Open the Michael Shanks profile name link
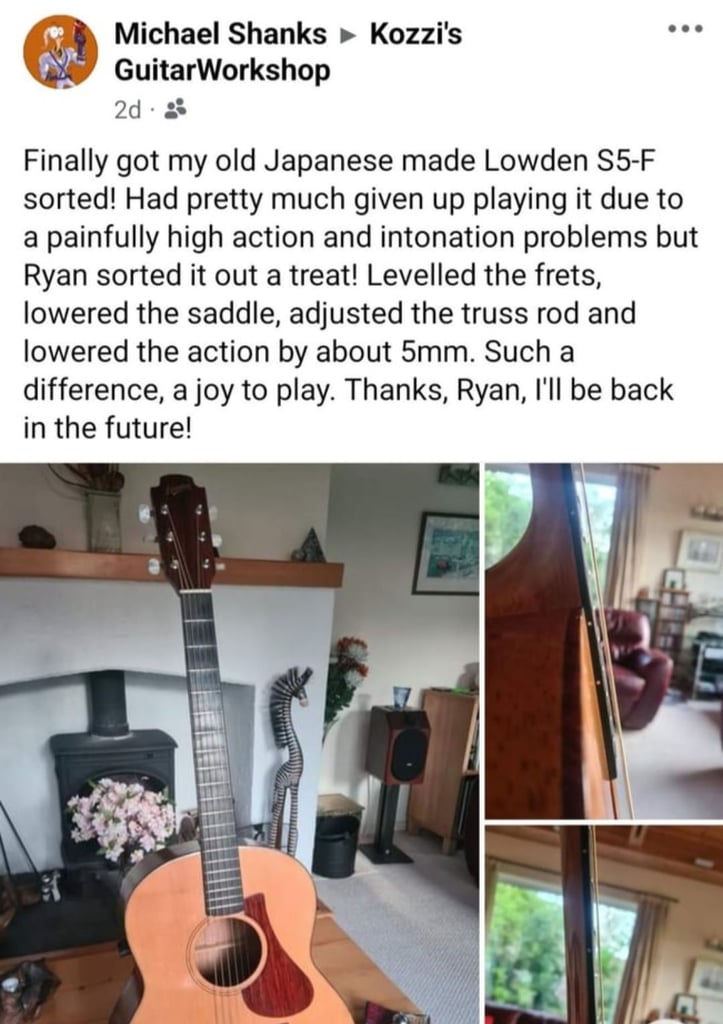 pos(220,33)
